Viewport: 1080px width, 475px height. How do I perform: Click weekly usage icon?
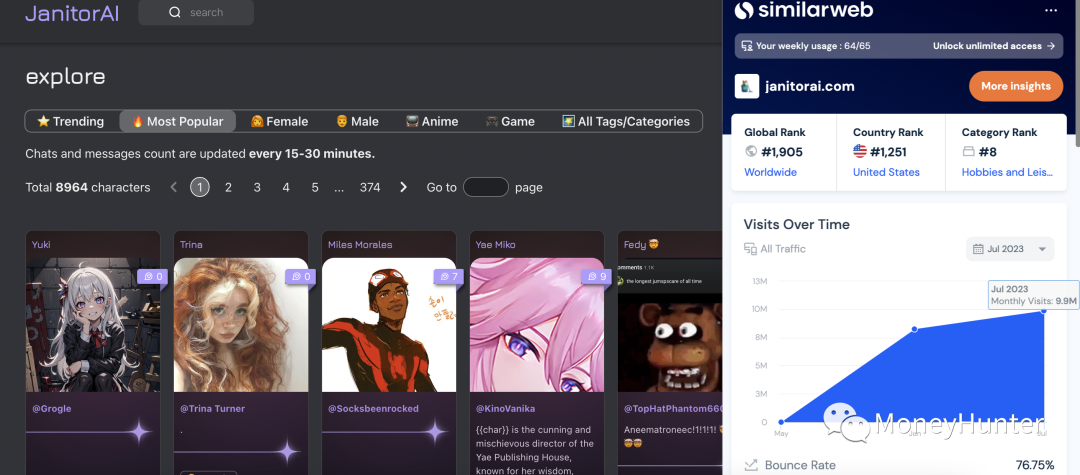point(747,46)
